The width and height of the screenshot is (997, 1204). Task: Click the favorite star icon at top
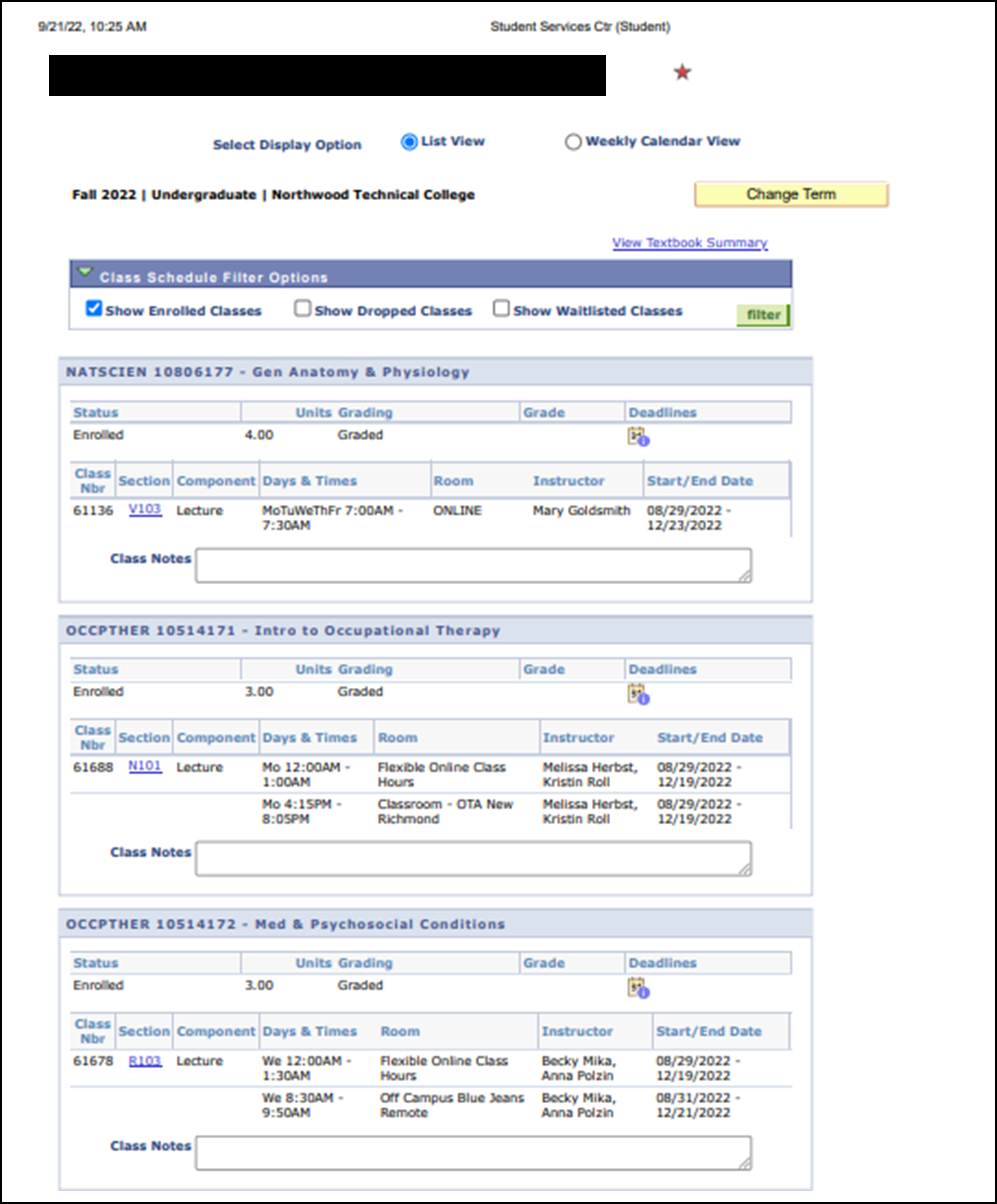click(x=681, y=72)
